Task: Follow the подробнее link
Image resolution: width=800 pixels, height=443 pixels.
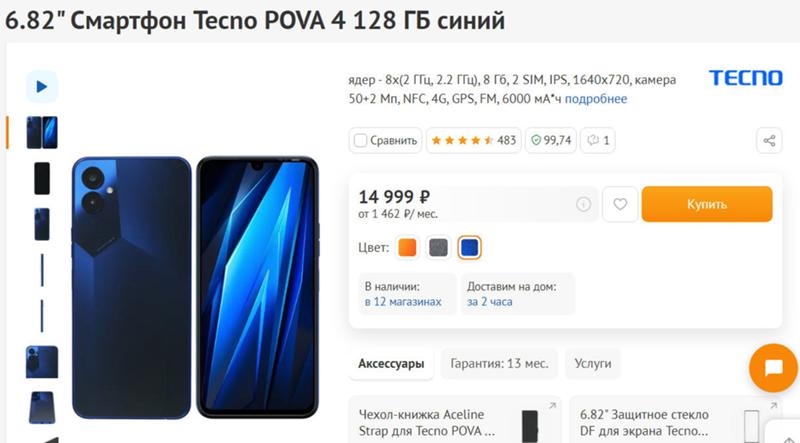Action: pos(596,99)
